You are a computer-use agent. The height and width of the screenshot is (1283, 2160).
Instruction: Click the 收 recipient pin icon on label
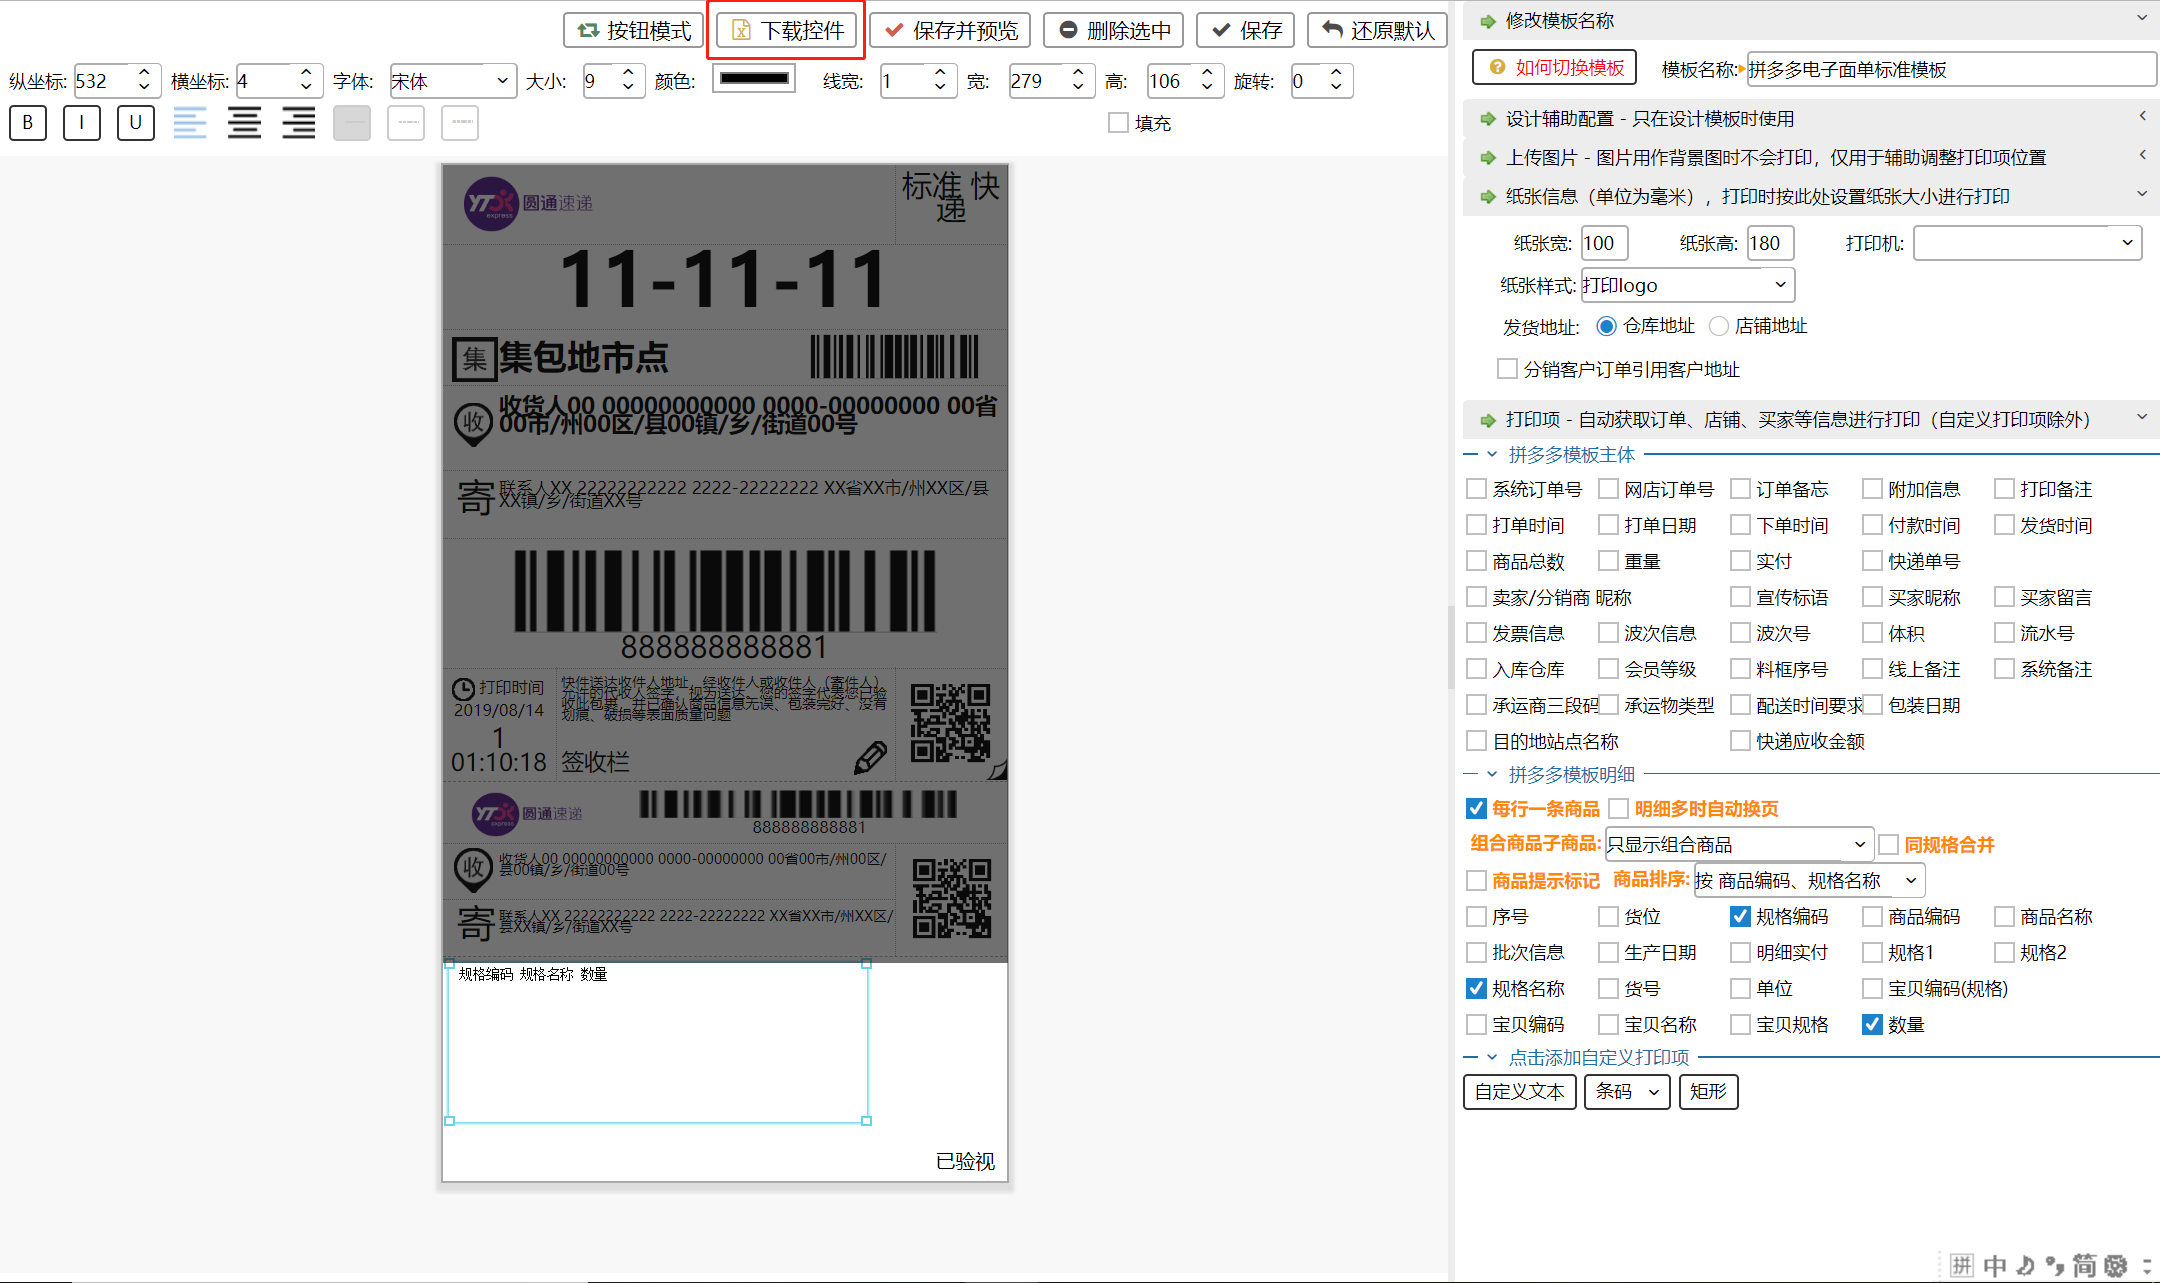coord(473,424)
